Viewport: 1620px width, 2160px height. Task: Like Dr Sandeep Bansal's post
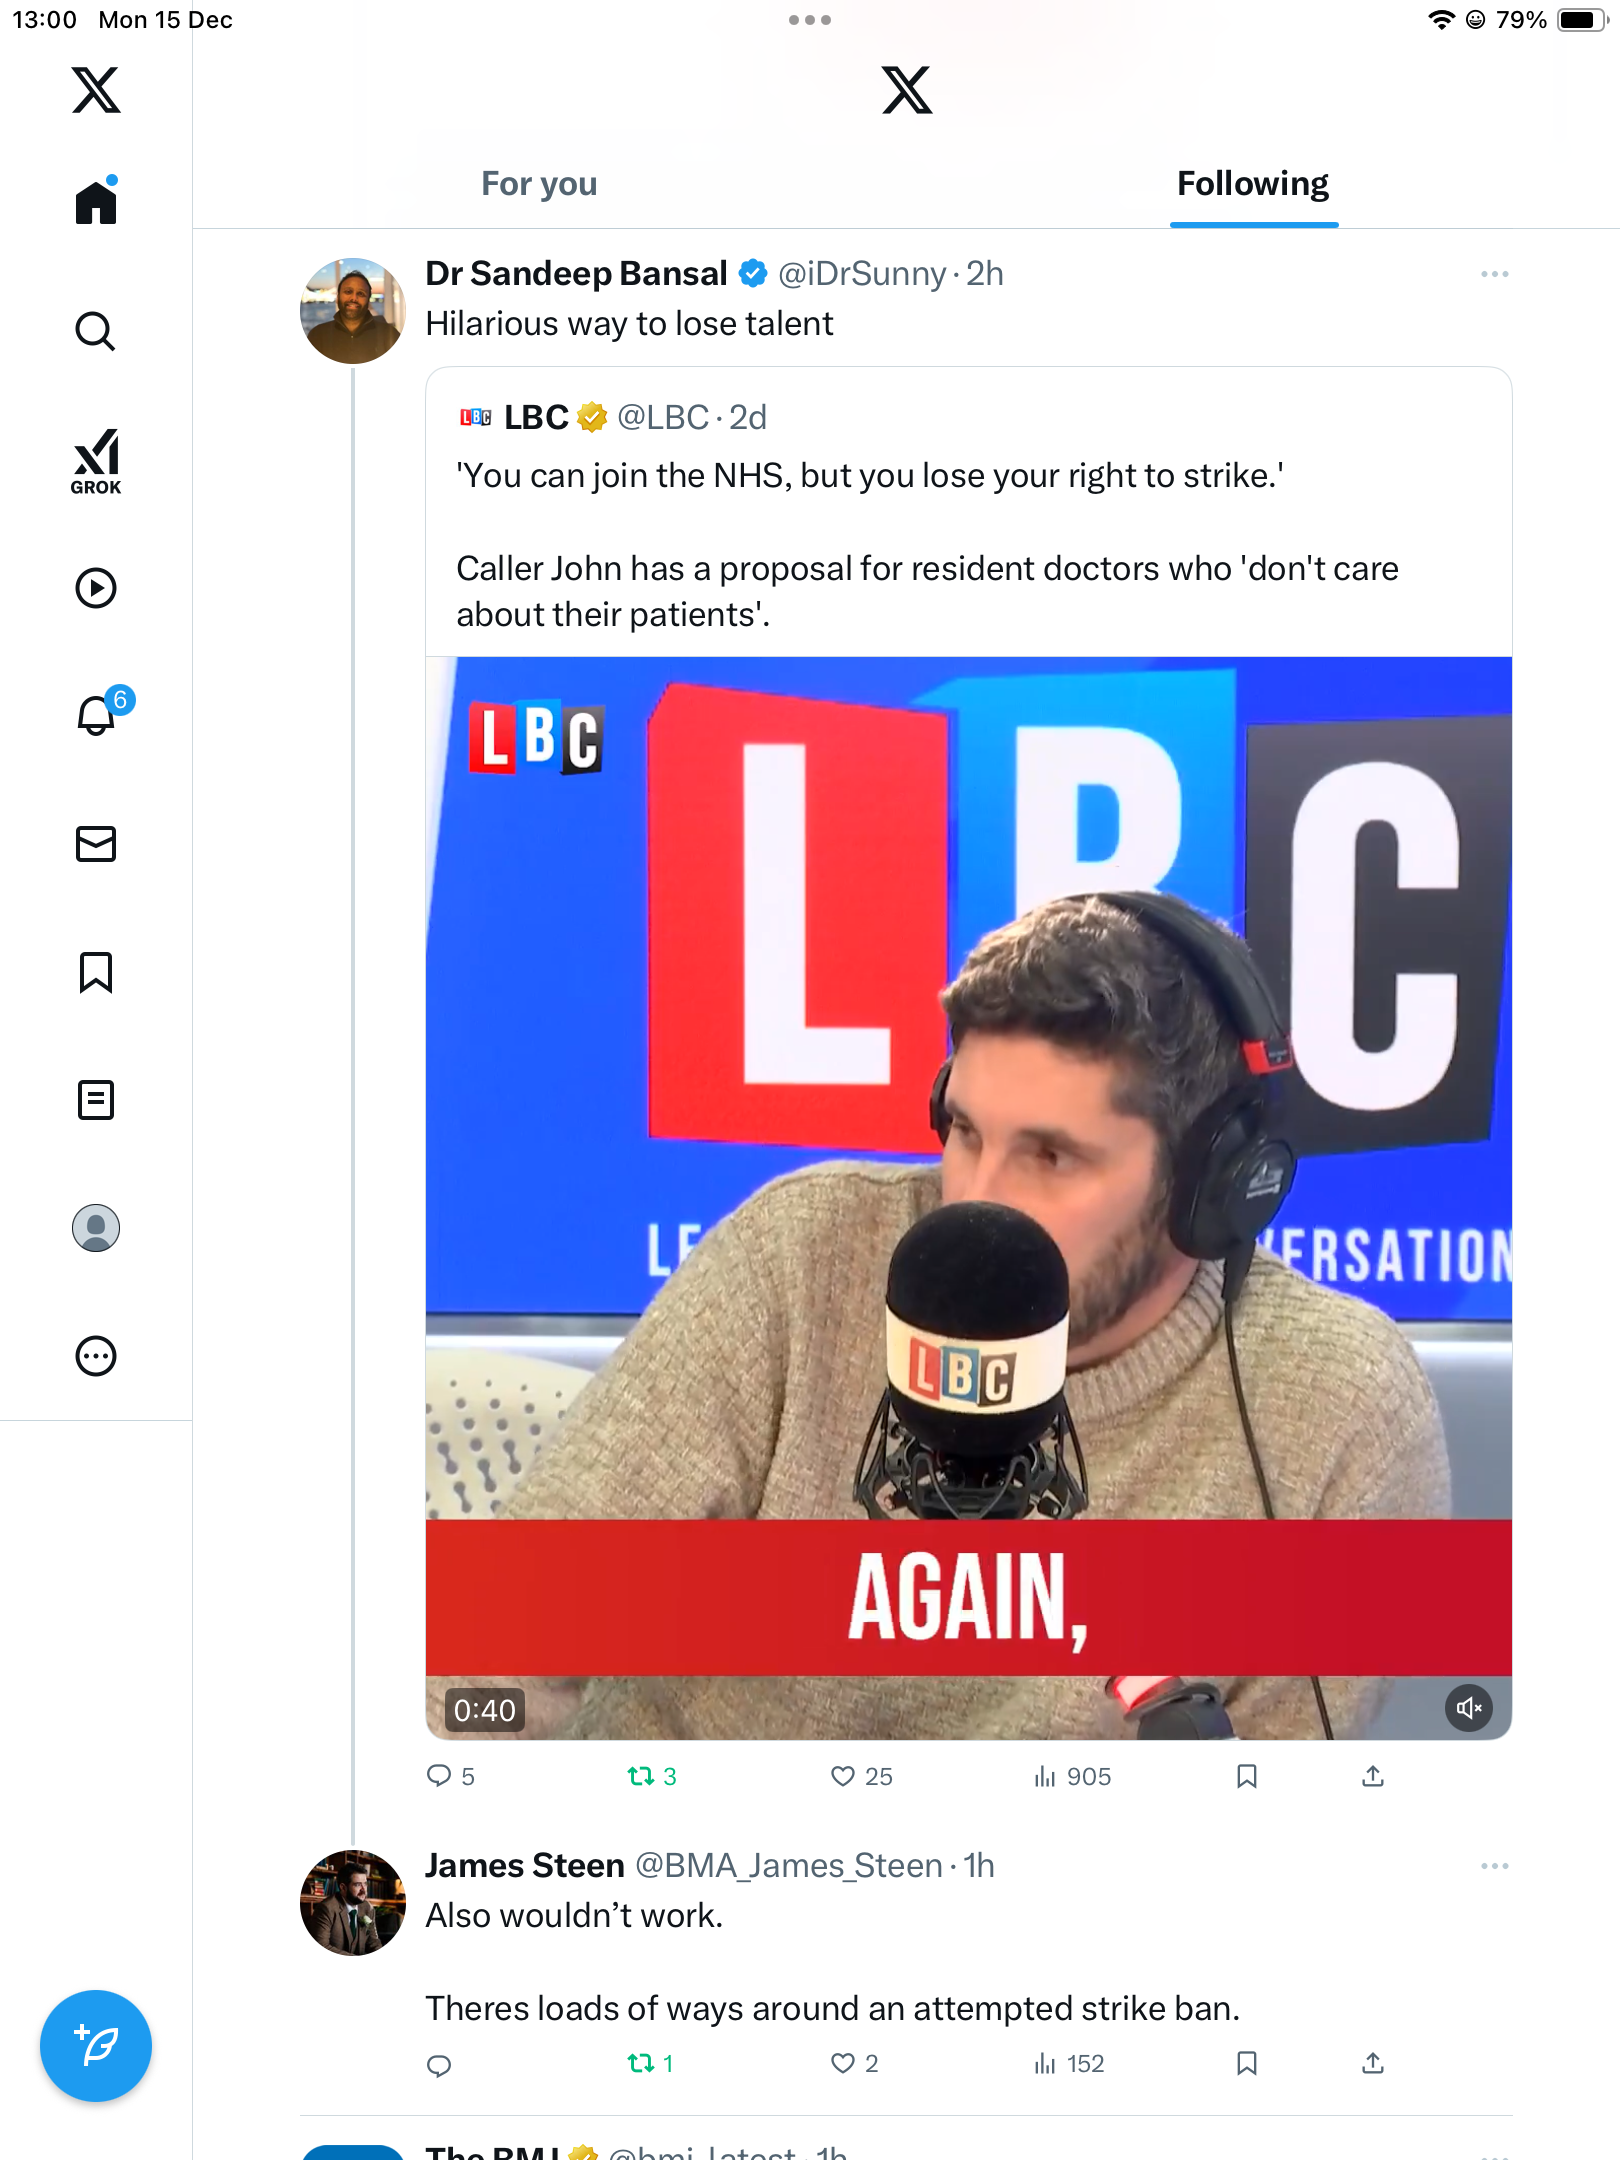[x=843, y=1776]
